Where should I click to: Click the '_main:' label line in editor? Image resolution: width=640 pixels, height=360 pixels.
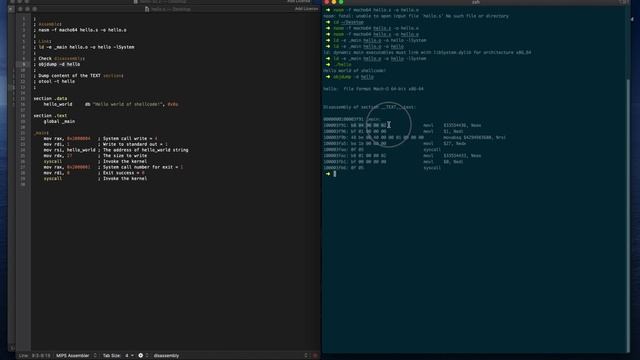(x=41, y=133)
